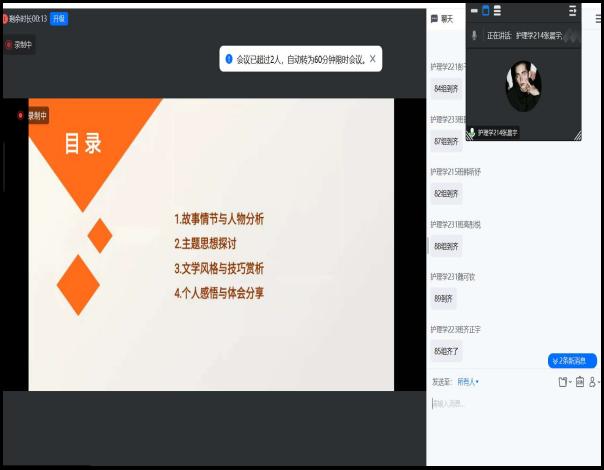Viewport: 604px width, 470px height.
Task: Click the microphone icon beside 正在讲话
Action: tap(474, 35)
